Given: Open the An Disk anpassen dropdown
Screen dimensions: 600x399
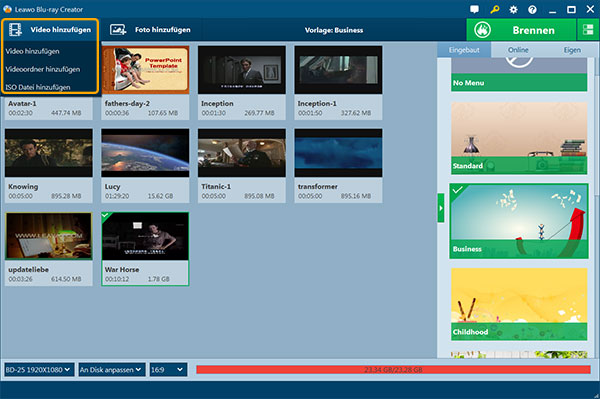Looking at the screenshot, I should (x=112, y=370).
